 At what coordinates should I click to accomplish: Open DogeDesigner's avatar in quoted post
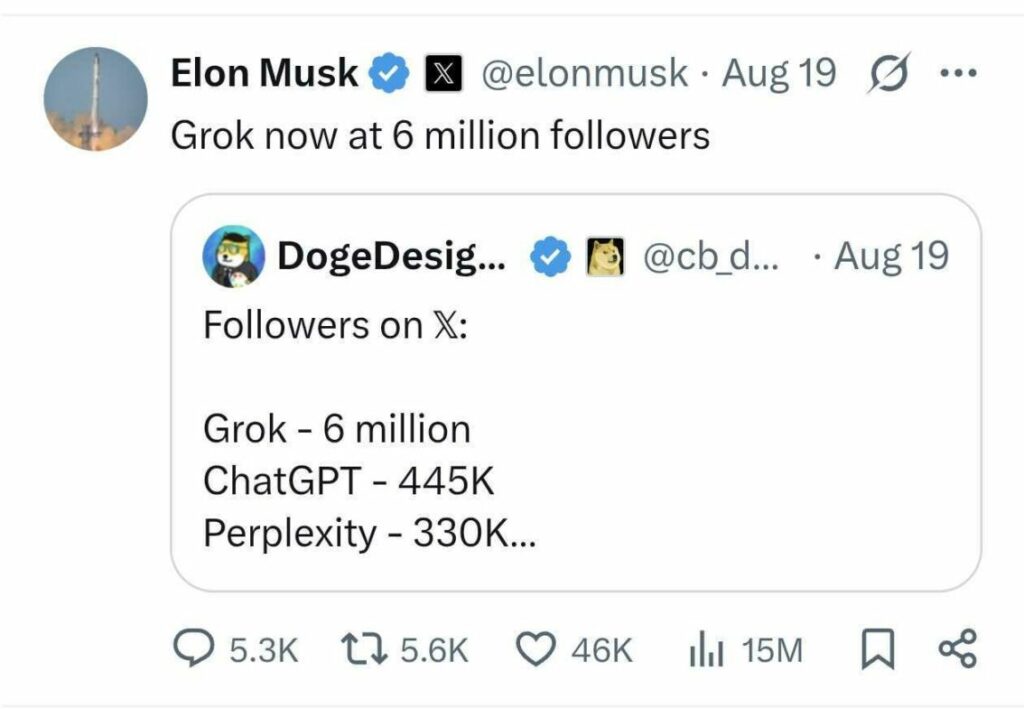tap(234, 256)
